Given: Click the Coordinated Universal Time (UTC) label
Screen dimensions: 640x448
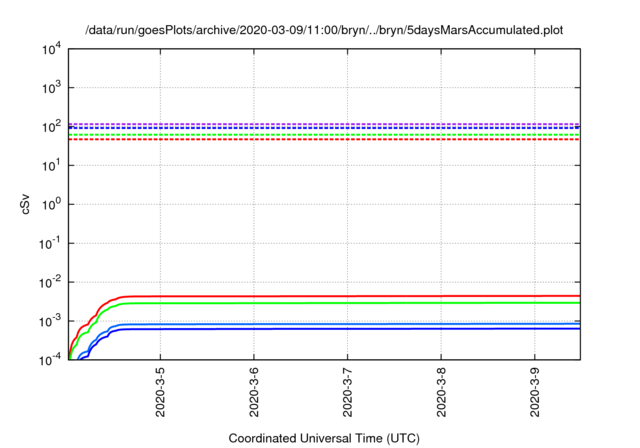Looking at the screenshot, I should click(324, 438).
